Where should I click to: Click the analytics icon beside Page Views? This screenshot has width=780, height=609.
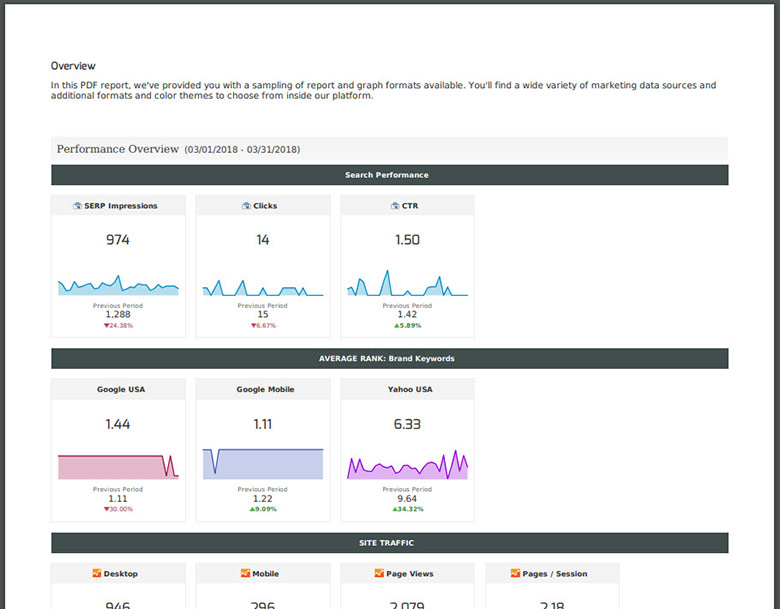click(x=379, y=574)
